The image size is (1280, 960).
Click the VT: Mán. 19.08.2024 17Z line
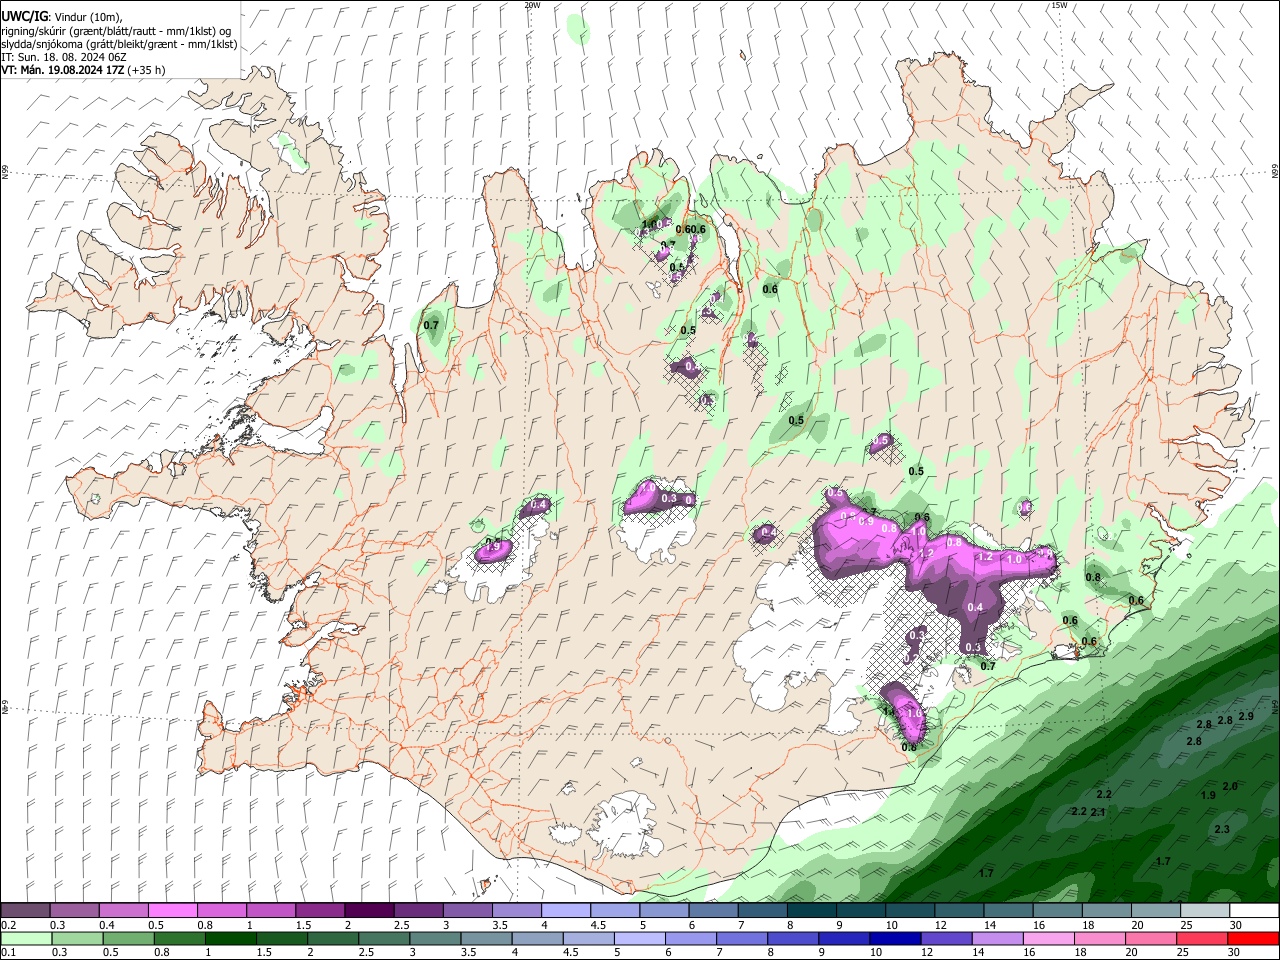point(83,70)
